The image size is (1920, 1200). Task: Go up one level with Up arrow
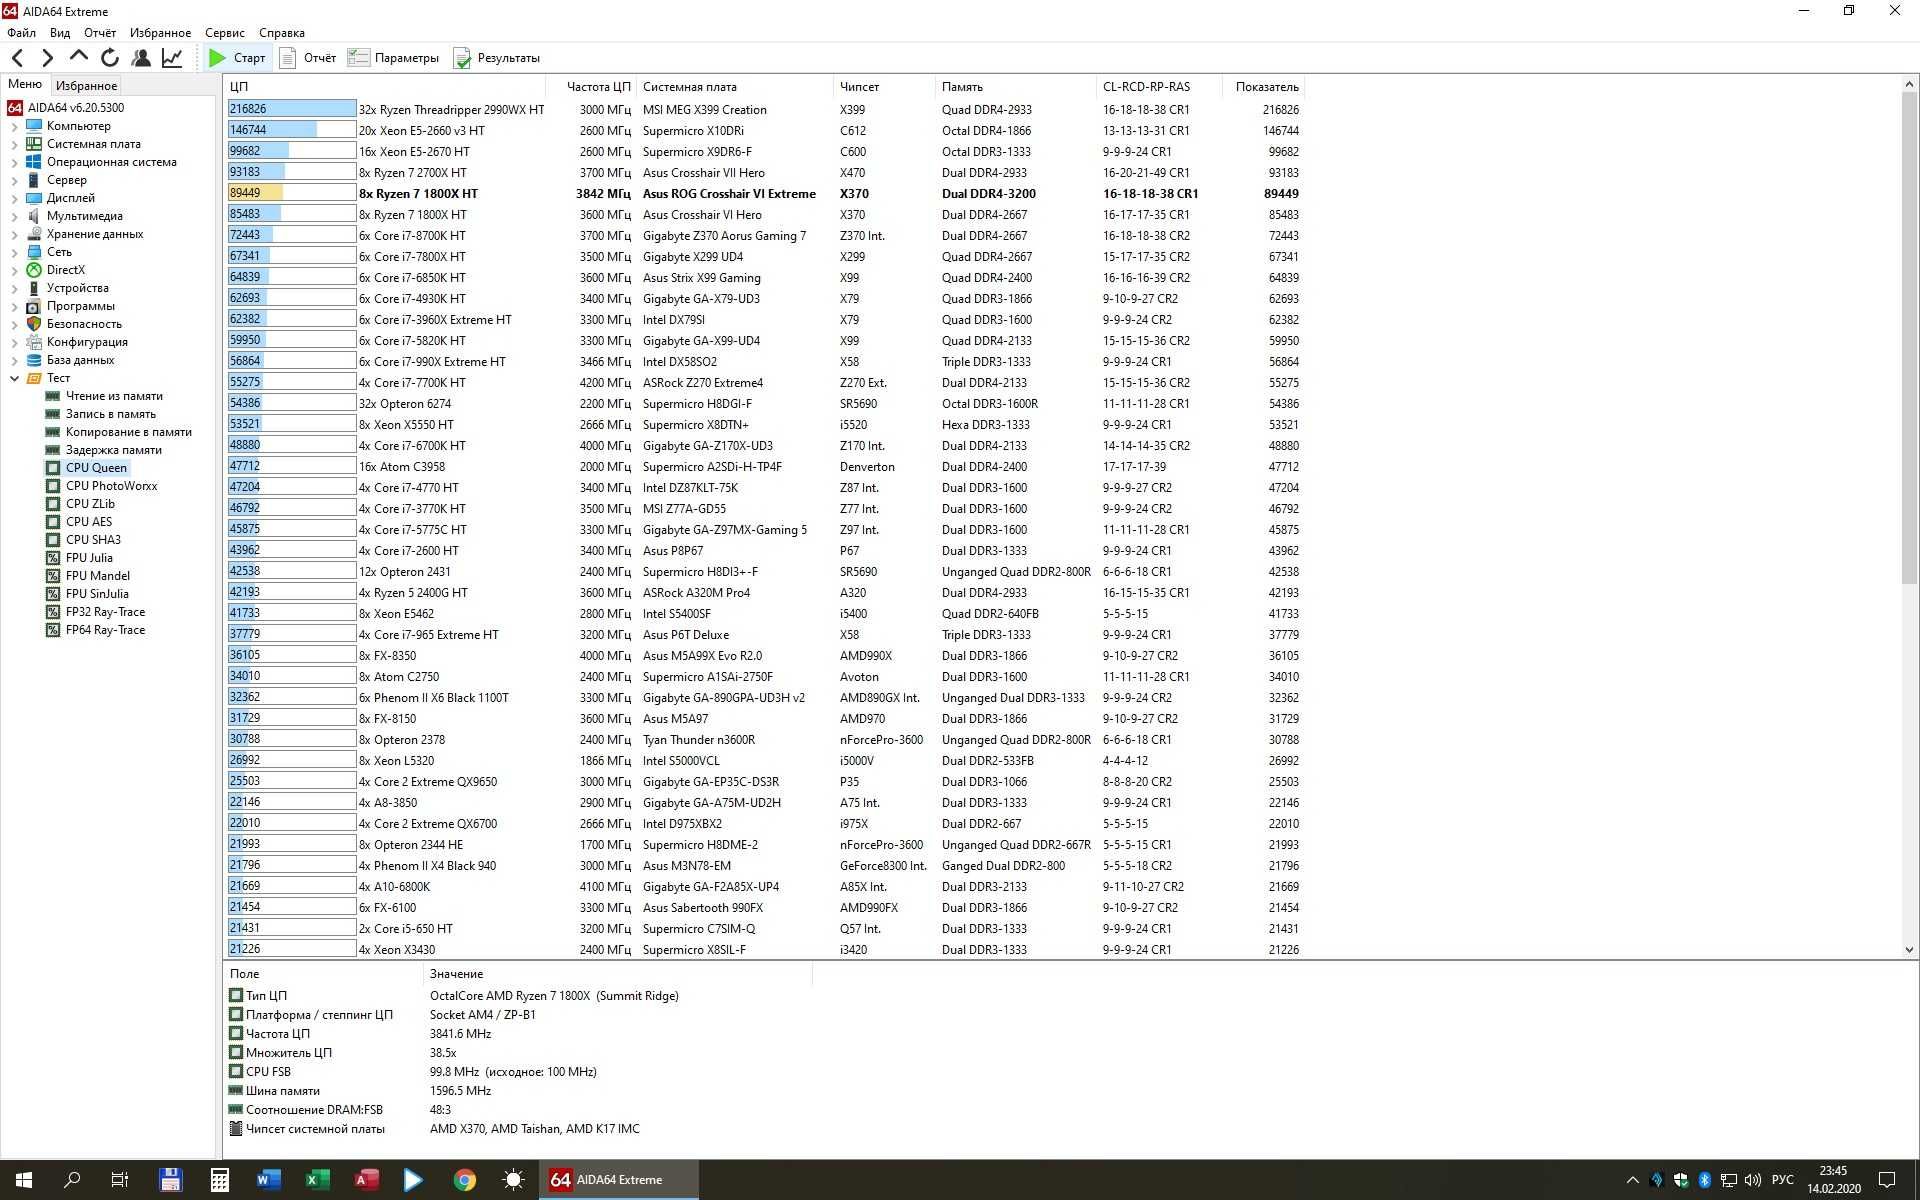(79, 58)
